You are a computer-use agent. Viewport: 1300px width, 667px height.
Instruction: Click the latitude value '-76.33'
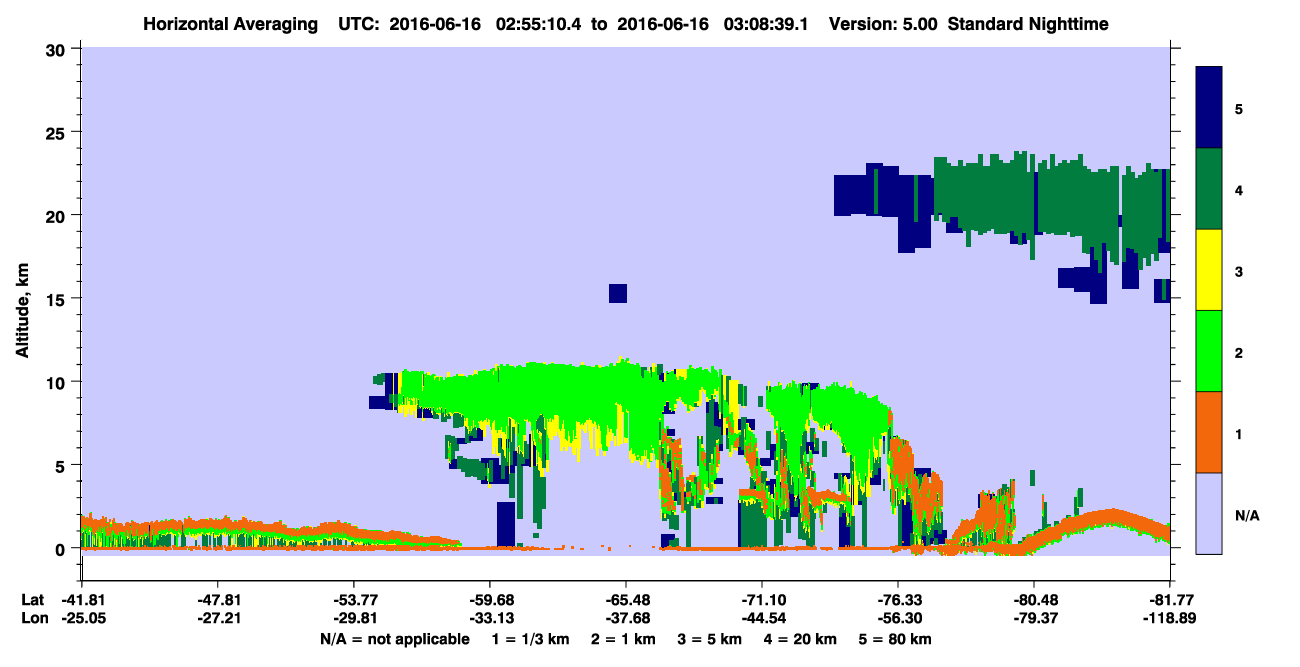897,600
